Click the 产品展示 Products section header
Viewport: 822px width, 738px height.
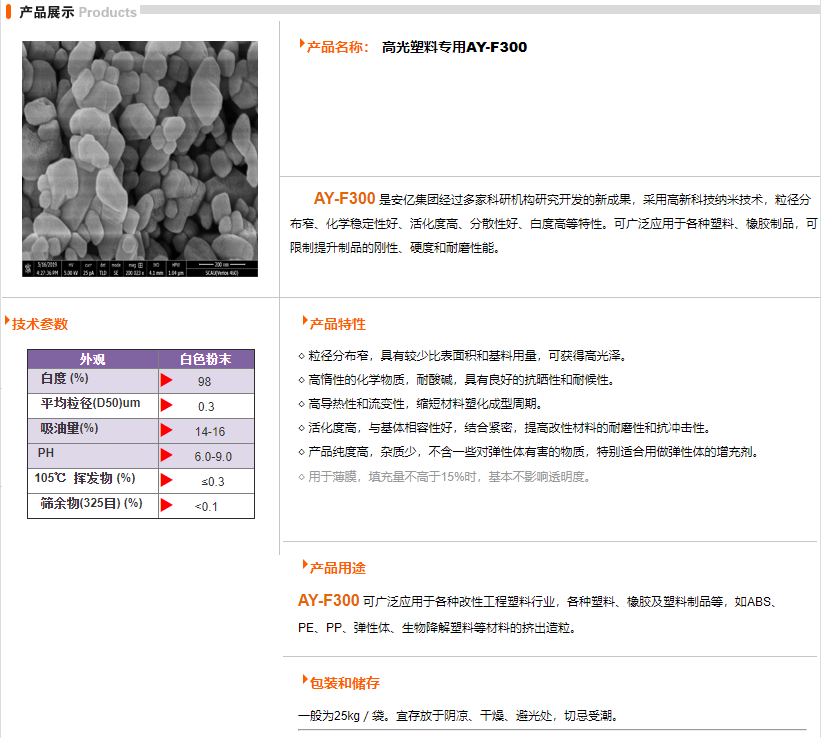pyautogui.click(x=78, y=12)
